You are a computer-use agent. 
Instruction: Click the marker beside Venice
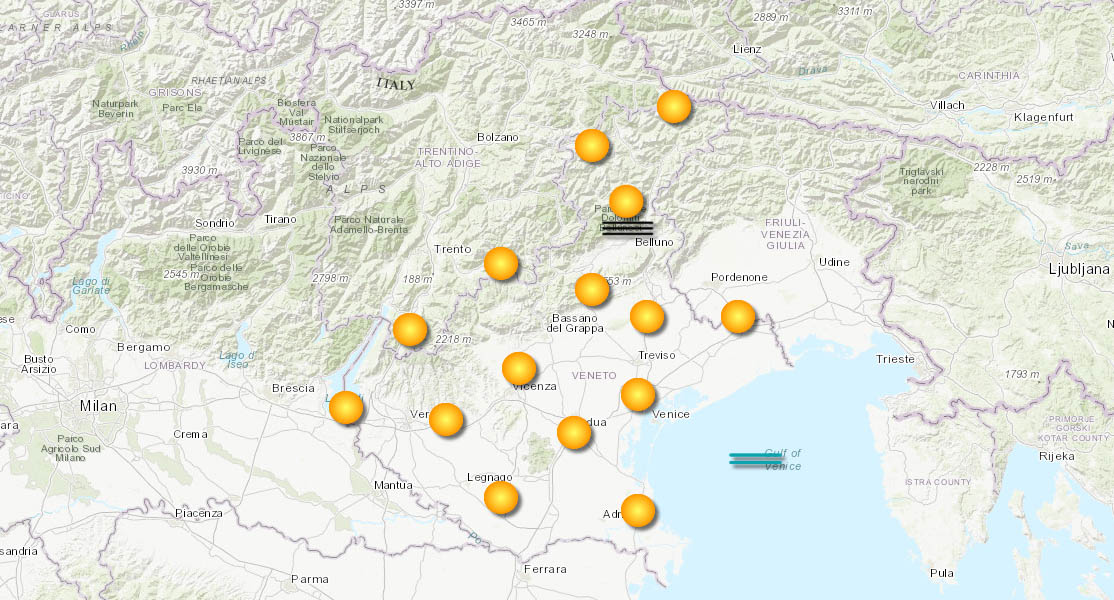(636, 396)
